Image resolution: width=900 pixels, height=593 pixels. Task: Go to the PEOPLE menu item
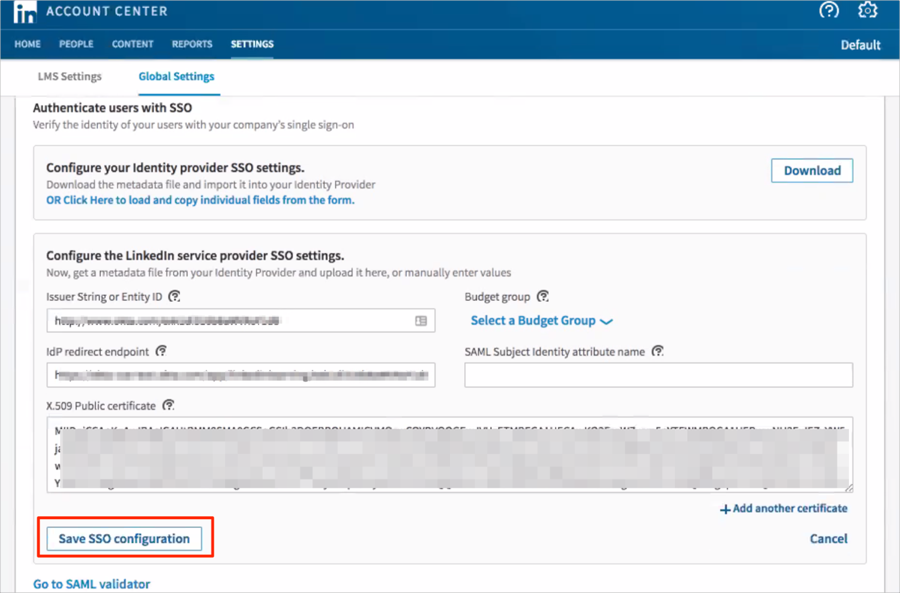(x=76, y=44)
